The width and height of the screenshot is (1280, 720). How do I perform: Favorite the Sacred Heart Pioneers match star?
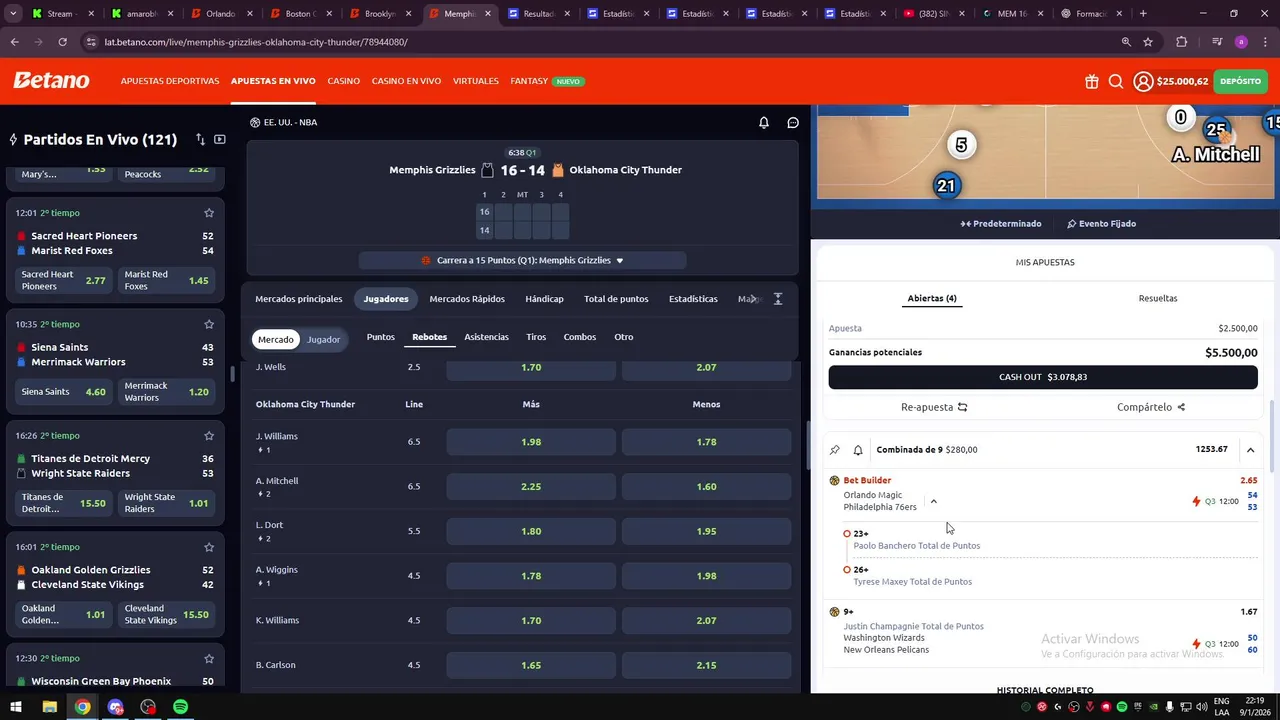(x=209, y=213)
